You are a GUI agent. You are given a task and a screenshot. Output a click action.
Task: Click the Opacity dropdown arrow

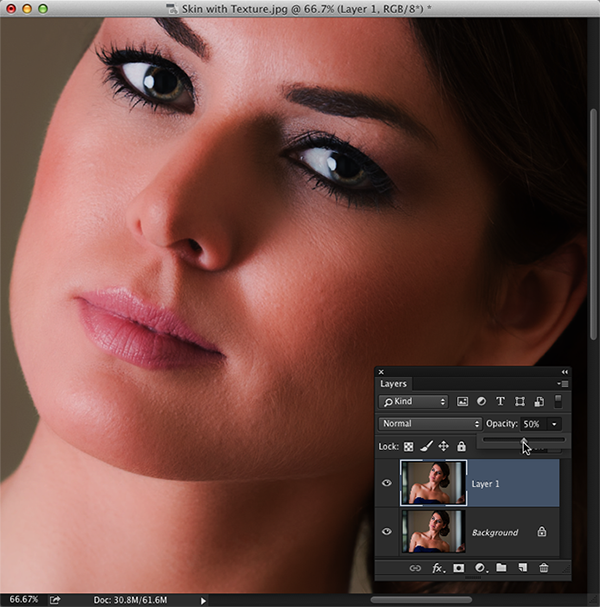555,424
